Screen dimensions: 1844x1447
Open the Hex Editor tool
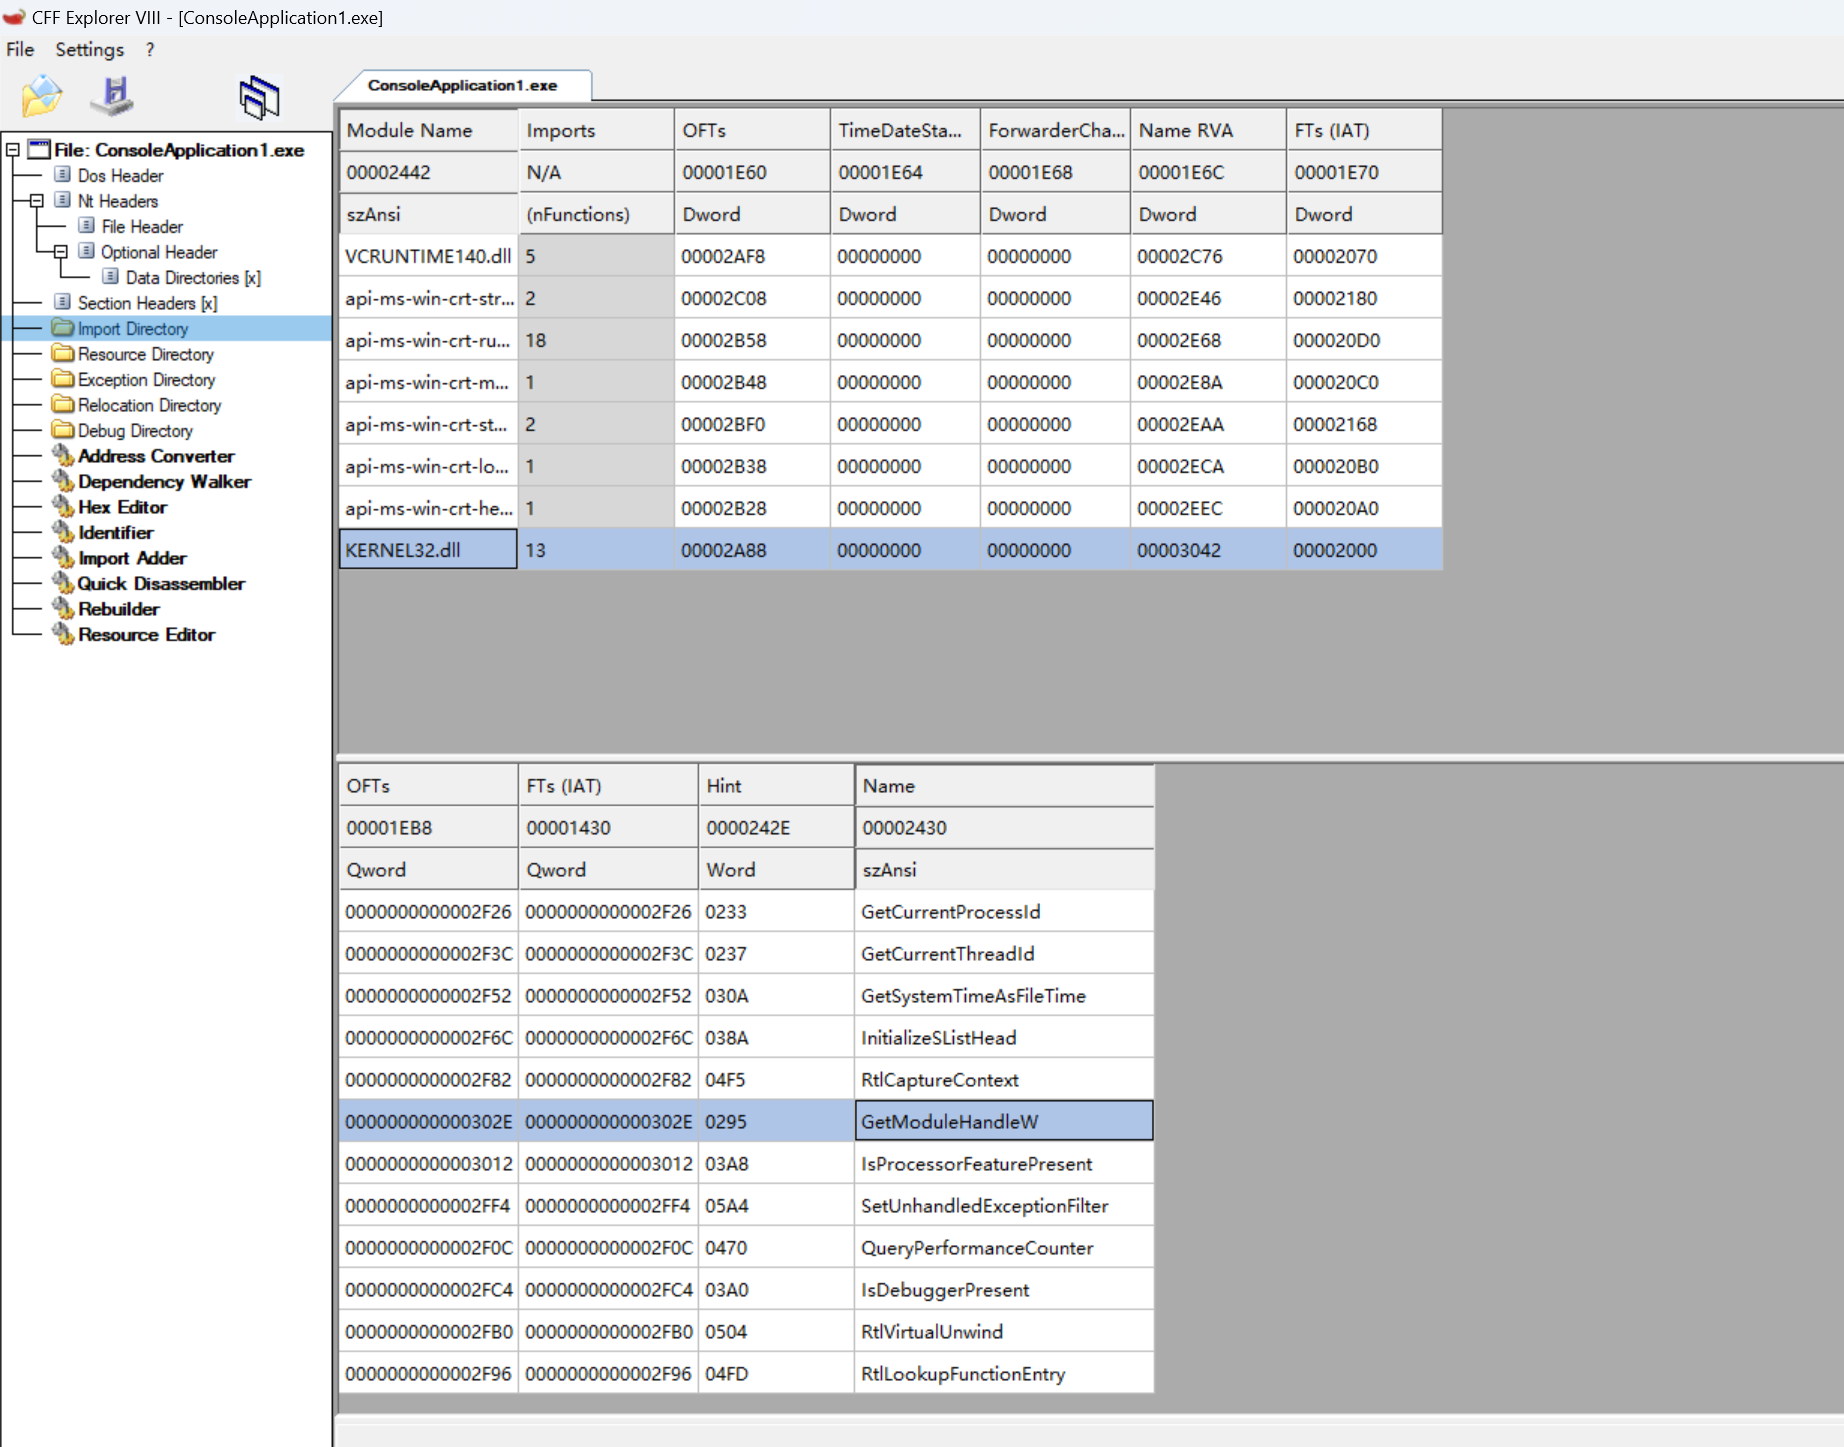tap(122, 507)
